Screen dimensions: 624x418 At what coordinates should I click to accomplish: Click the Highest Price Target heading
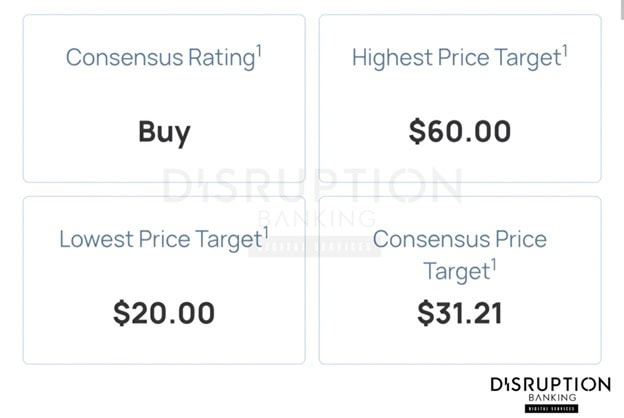(455, 57)
